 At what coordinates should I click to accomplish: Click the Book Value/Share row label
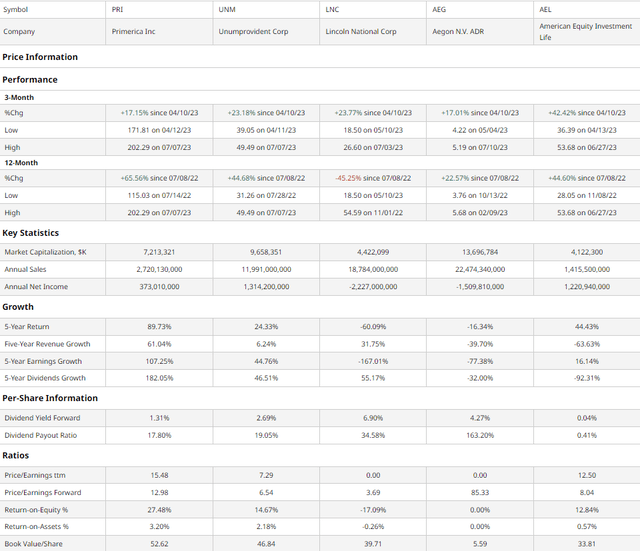click(33, 544)
